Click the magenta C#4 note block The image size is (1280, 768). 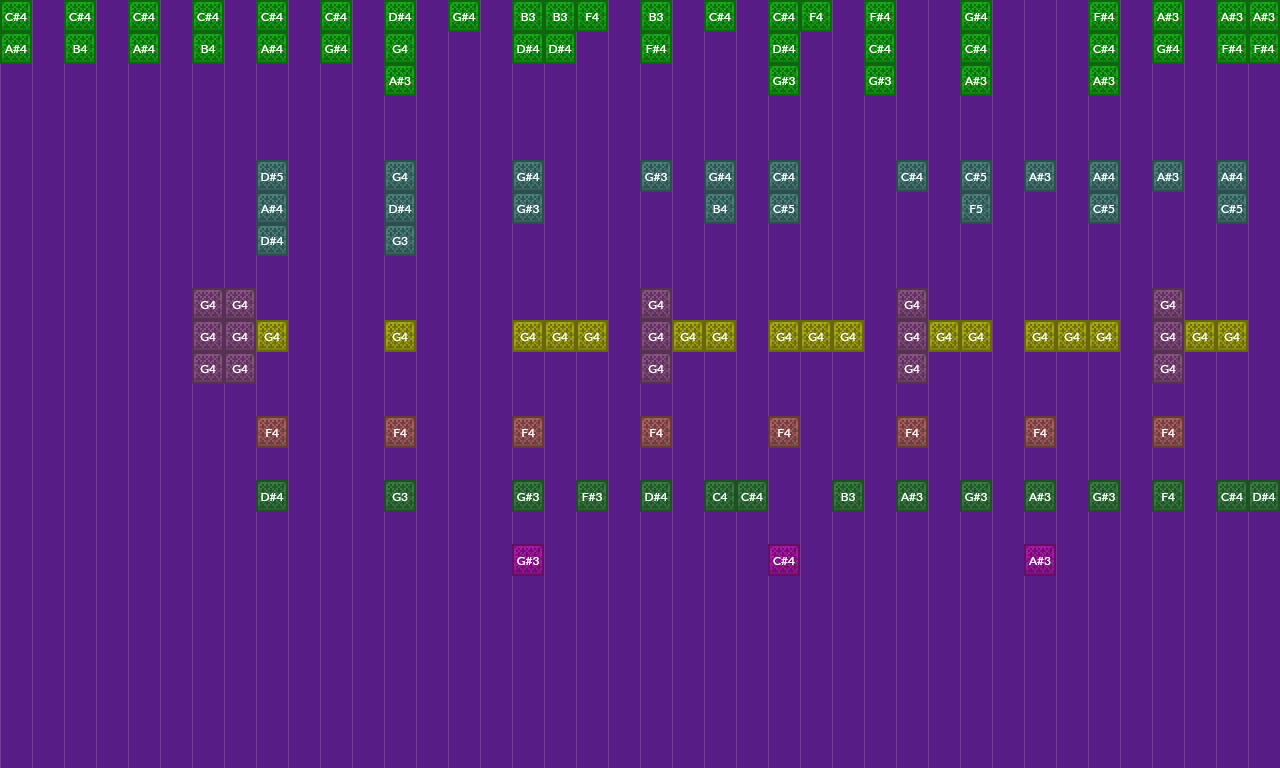[784, 560]
